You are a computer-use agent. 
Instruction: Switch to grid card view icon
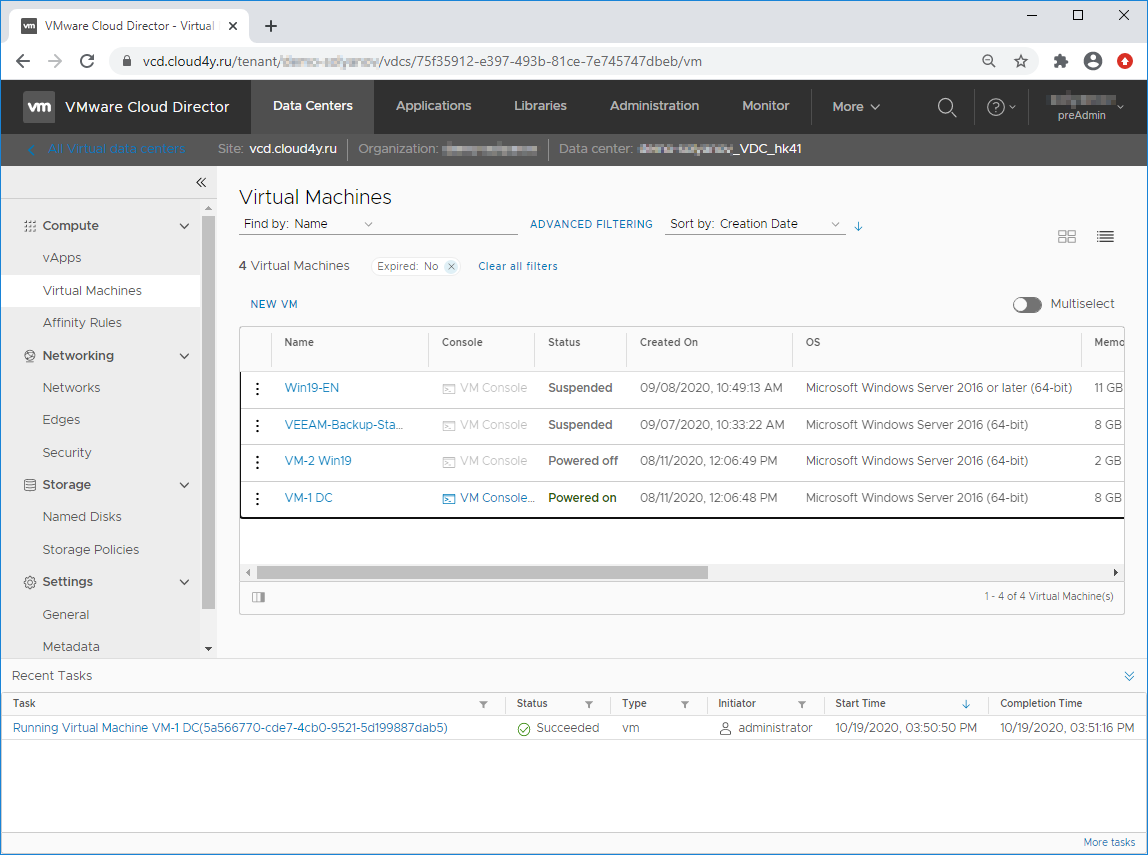[1067, 236]
